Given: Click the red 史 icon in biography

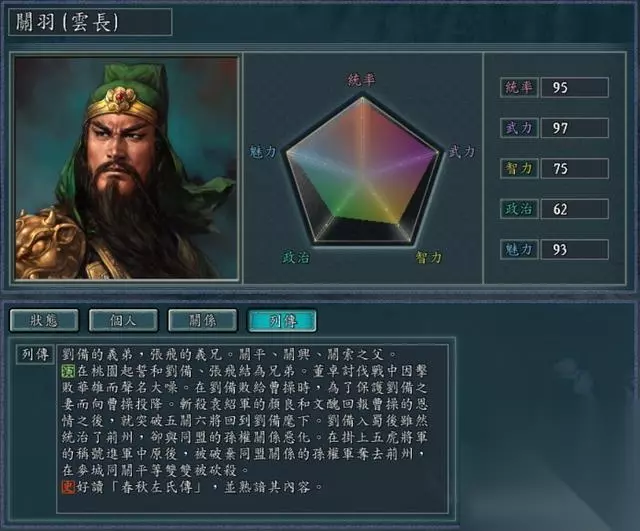Looking at the screenshot, I should (68, 487).
